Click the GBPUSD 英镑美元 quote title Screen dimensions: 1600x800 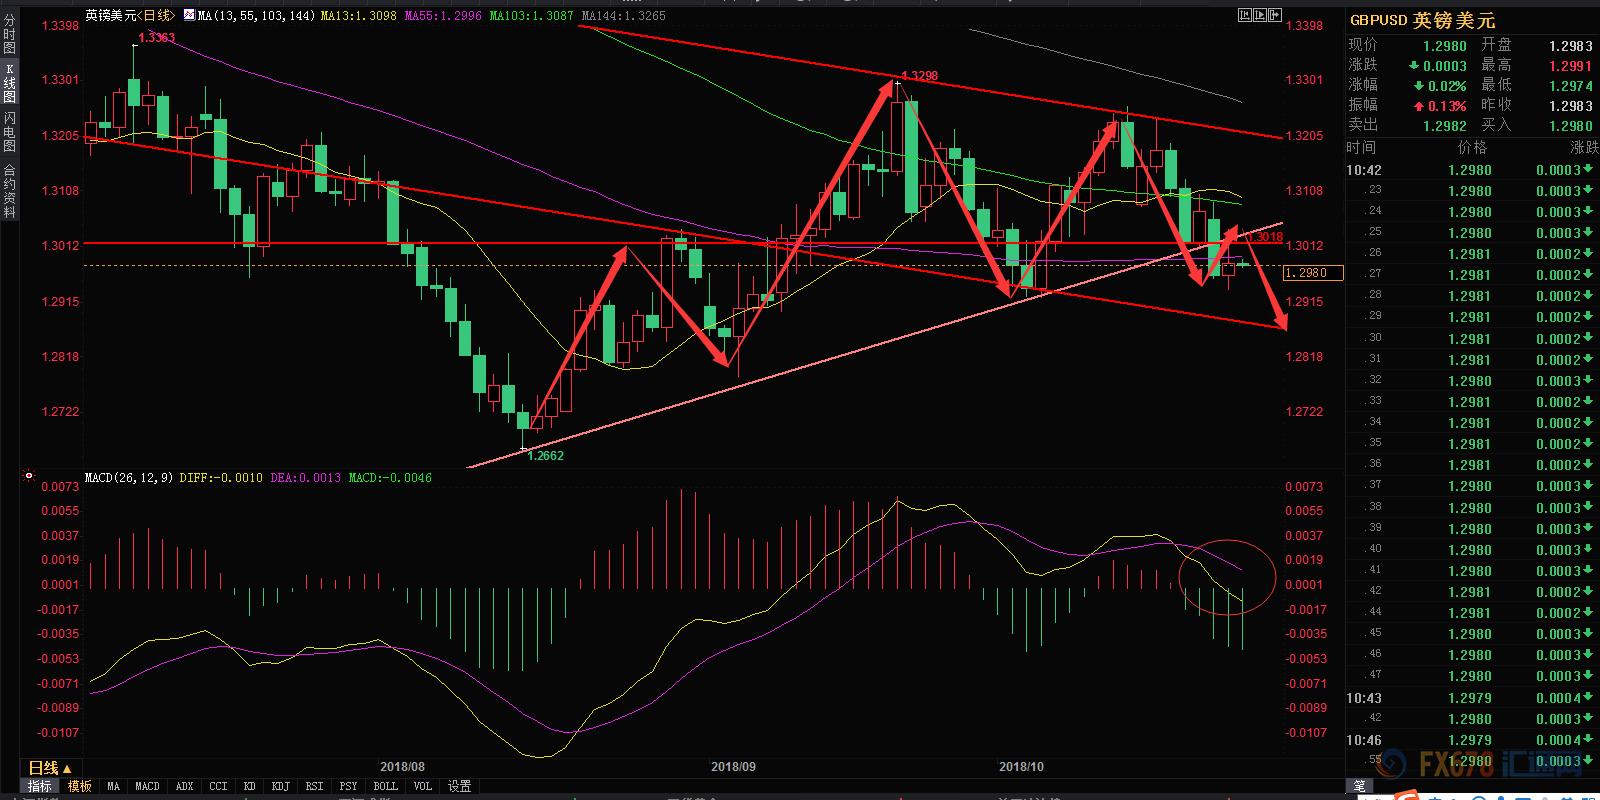[1422, 20]
